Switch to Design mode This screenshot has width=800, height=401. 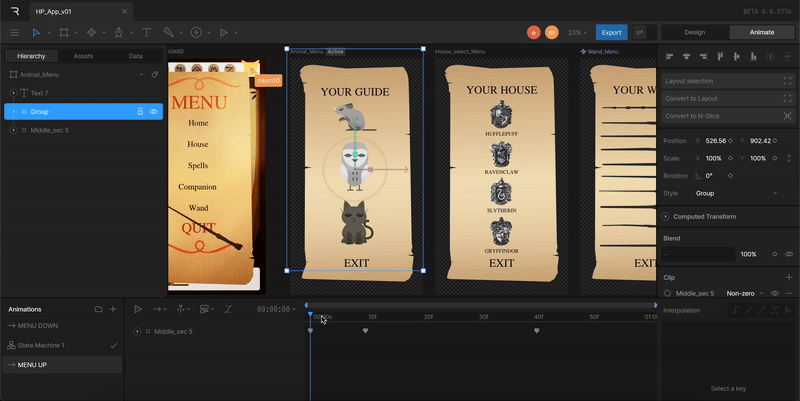695,32
